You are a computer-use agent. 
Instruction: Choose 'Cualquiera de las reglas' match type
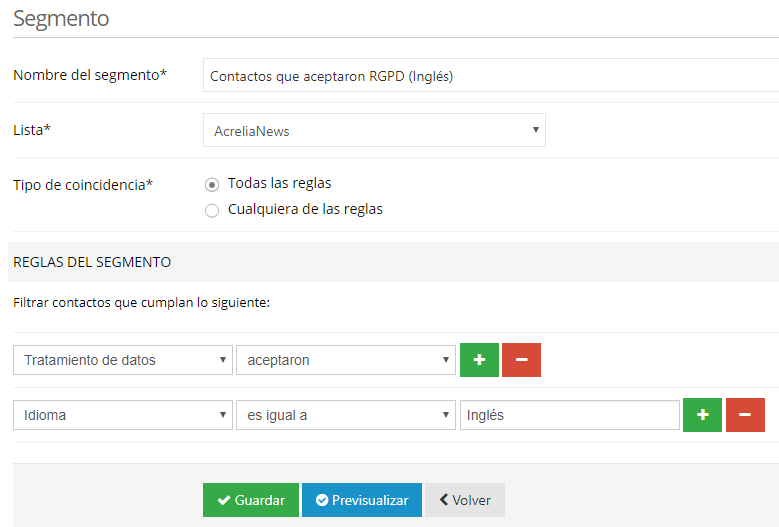pyautogui.click(x=211, y=210)
